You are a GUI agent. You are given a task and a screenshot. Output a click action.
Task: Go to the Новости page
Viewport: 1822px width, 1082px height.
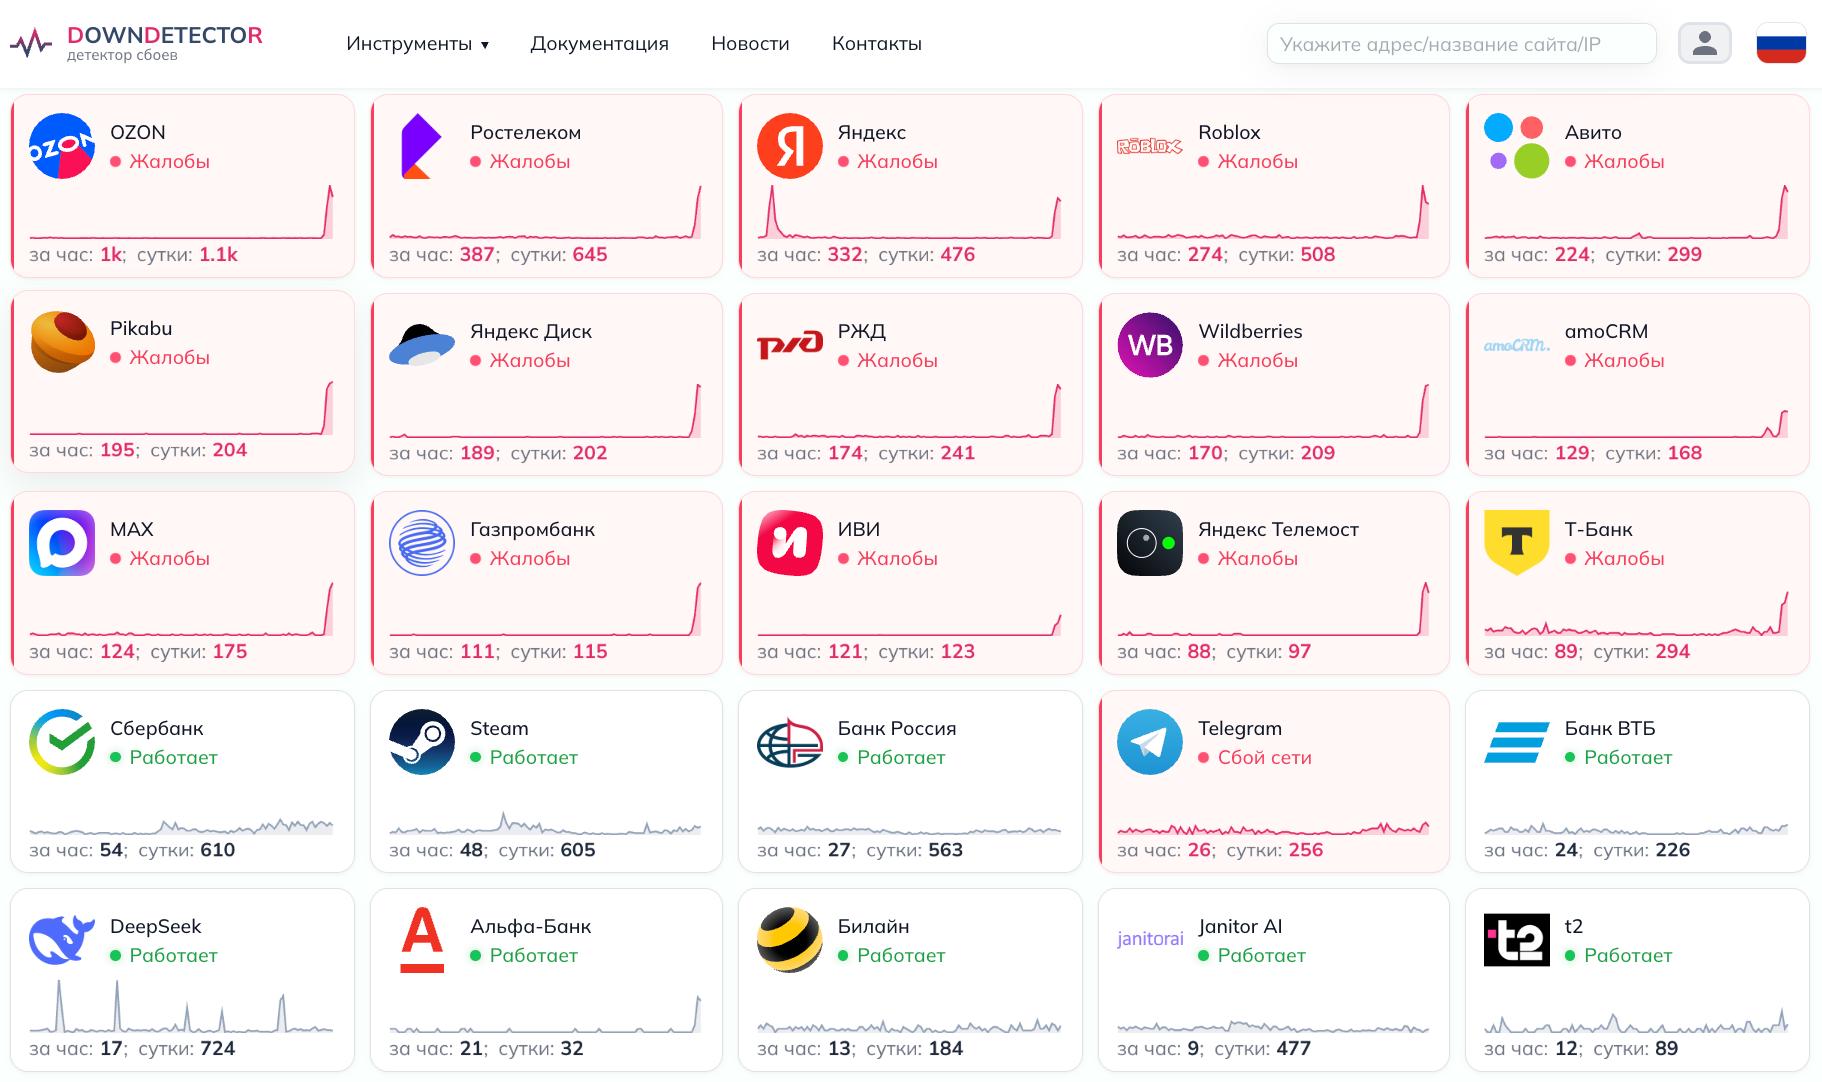750,43
